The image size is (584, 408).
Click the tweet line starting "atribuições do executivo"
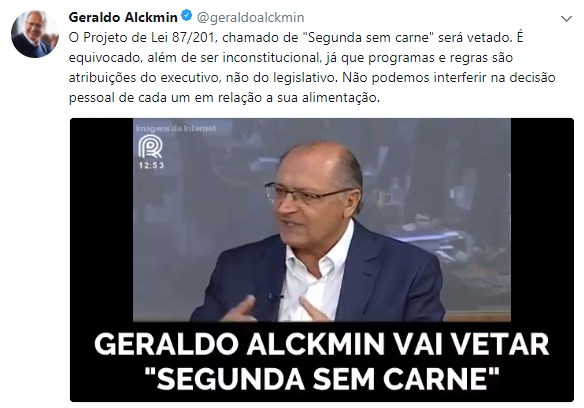coord(312,78)
